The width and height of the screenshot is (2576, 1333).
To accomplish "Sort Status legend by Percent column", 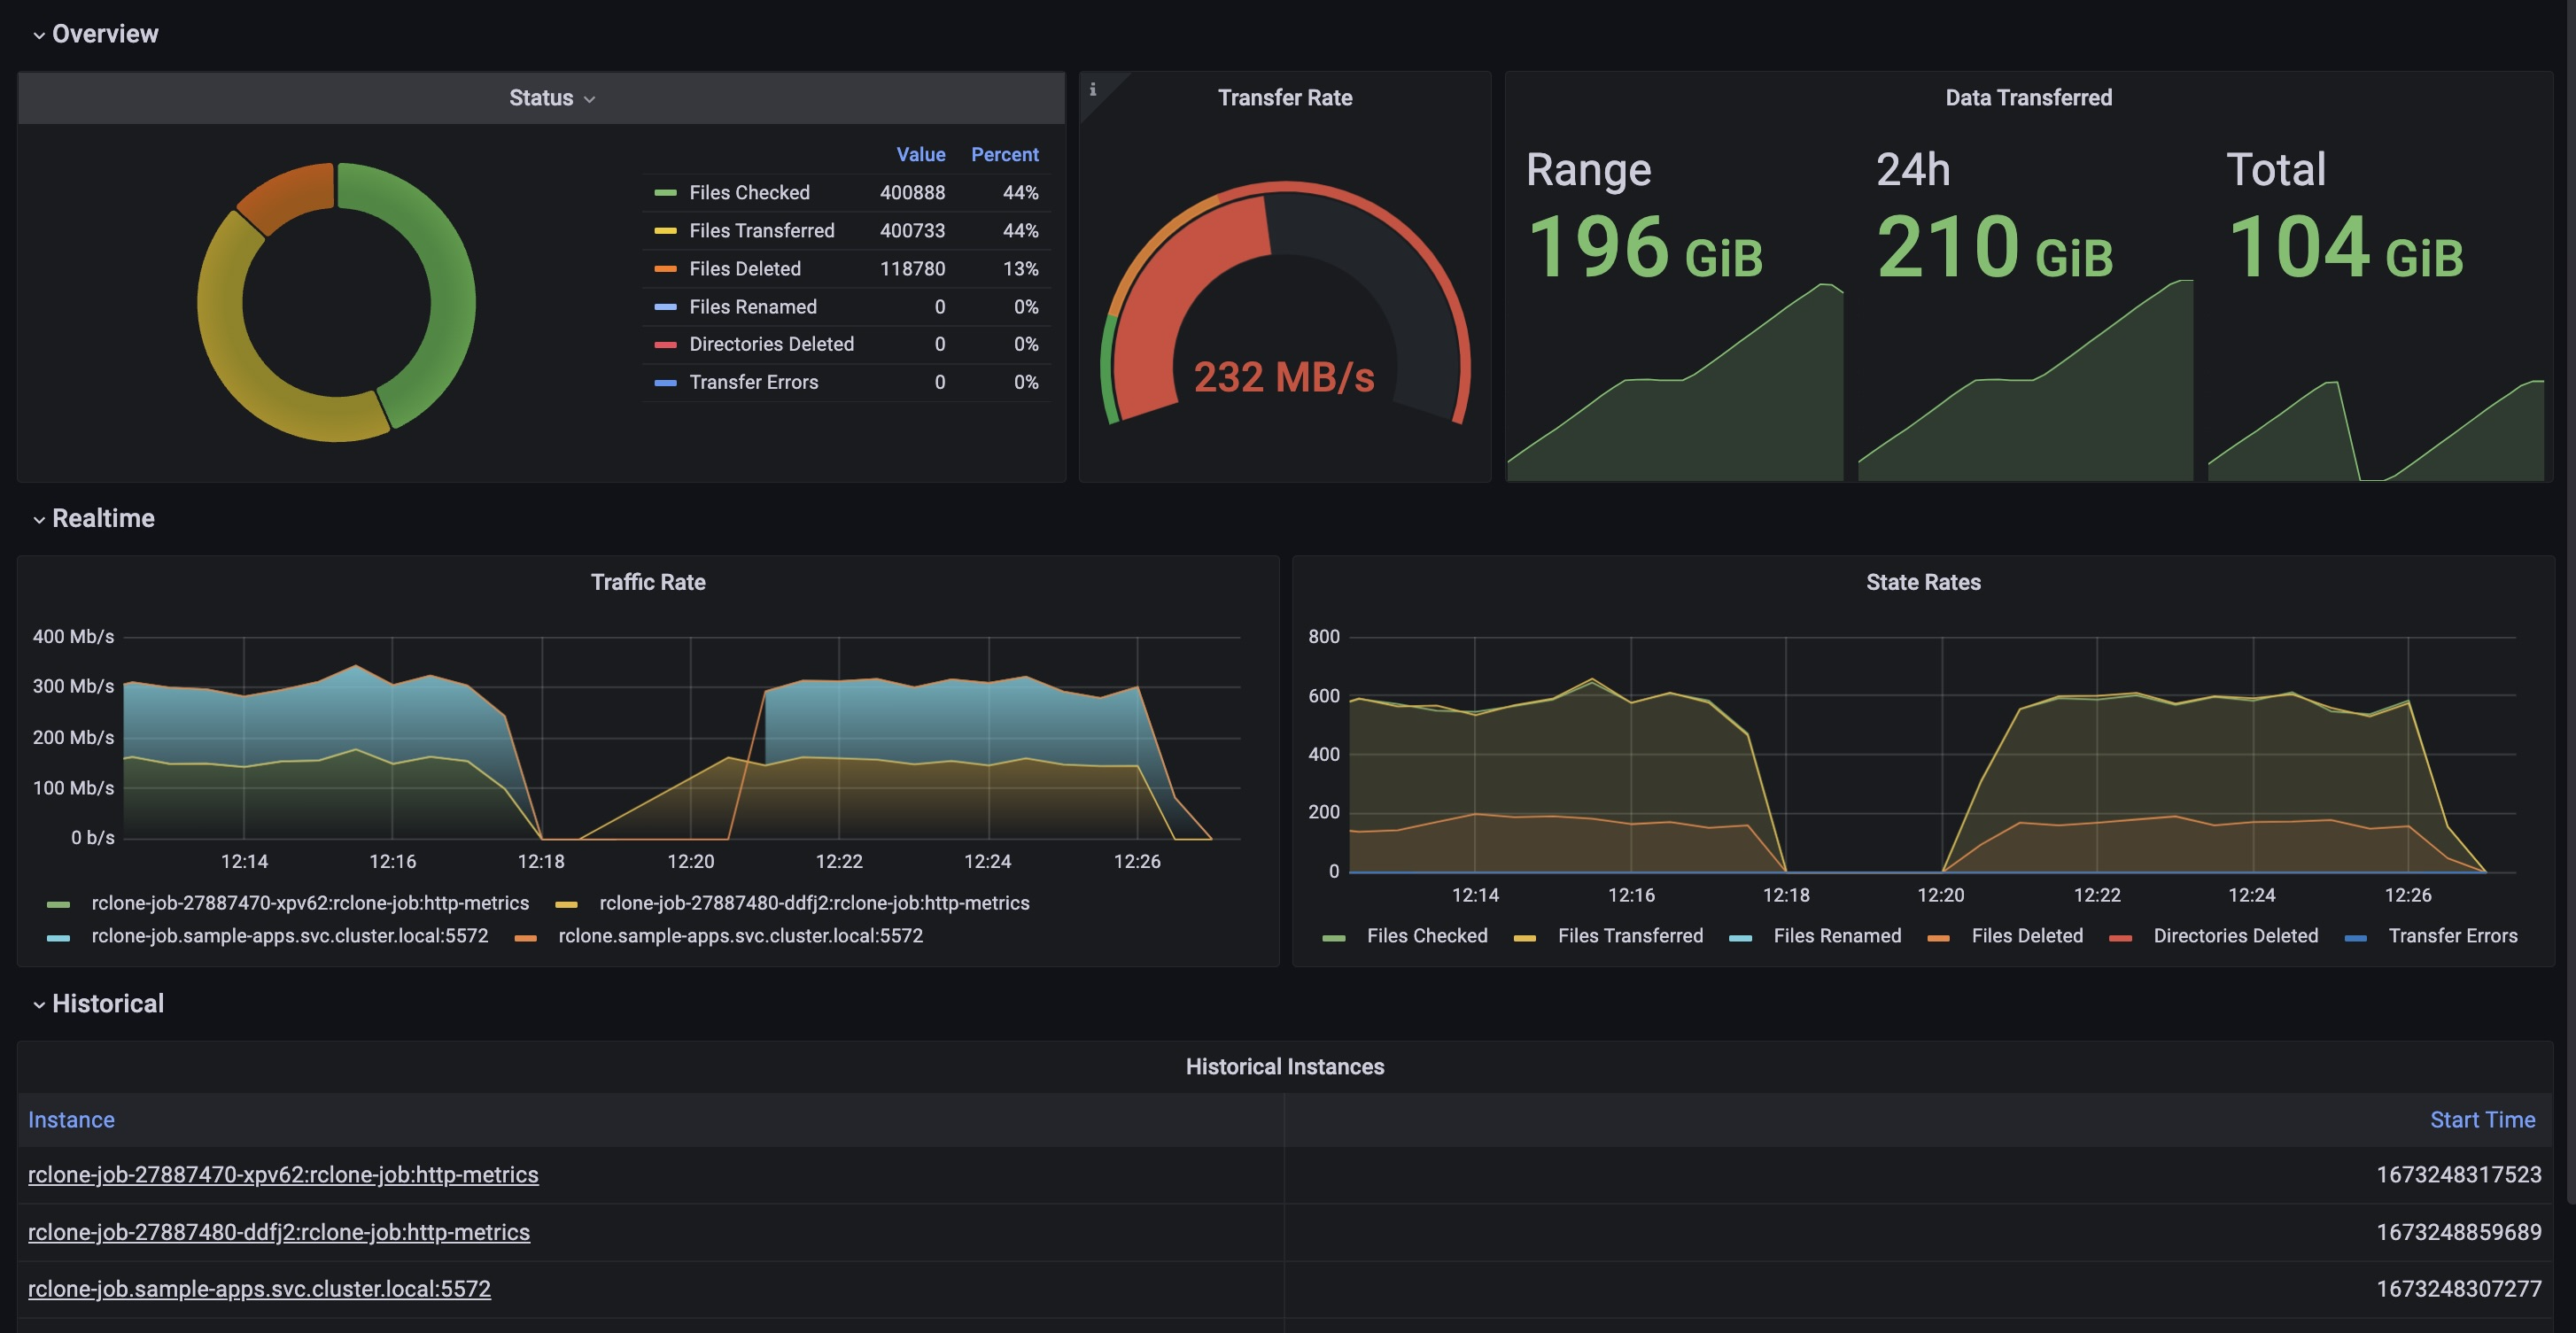I will 1004,155.
